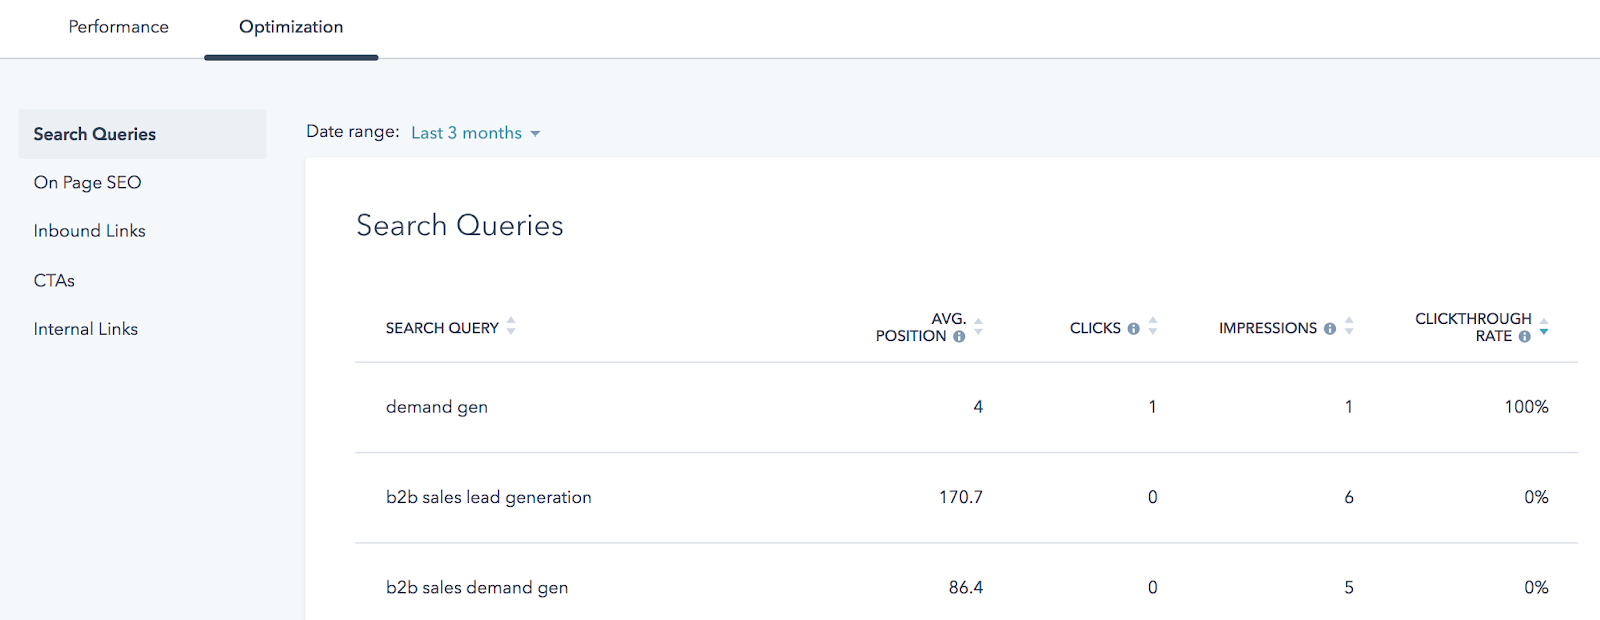
Task: Toggle Clickthrough Rate sort direction arrow
Action: [x=1544, y=327]
